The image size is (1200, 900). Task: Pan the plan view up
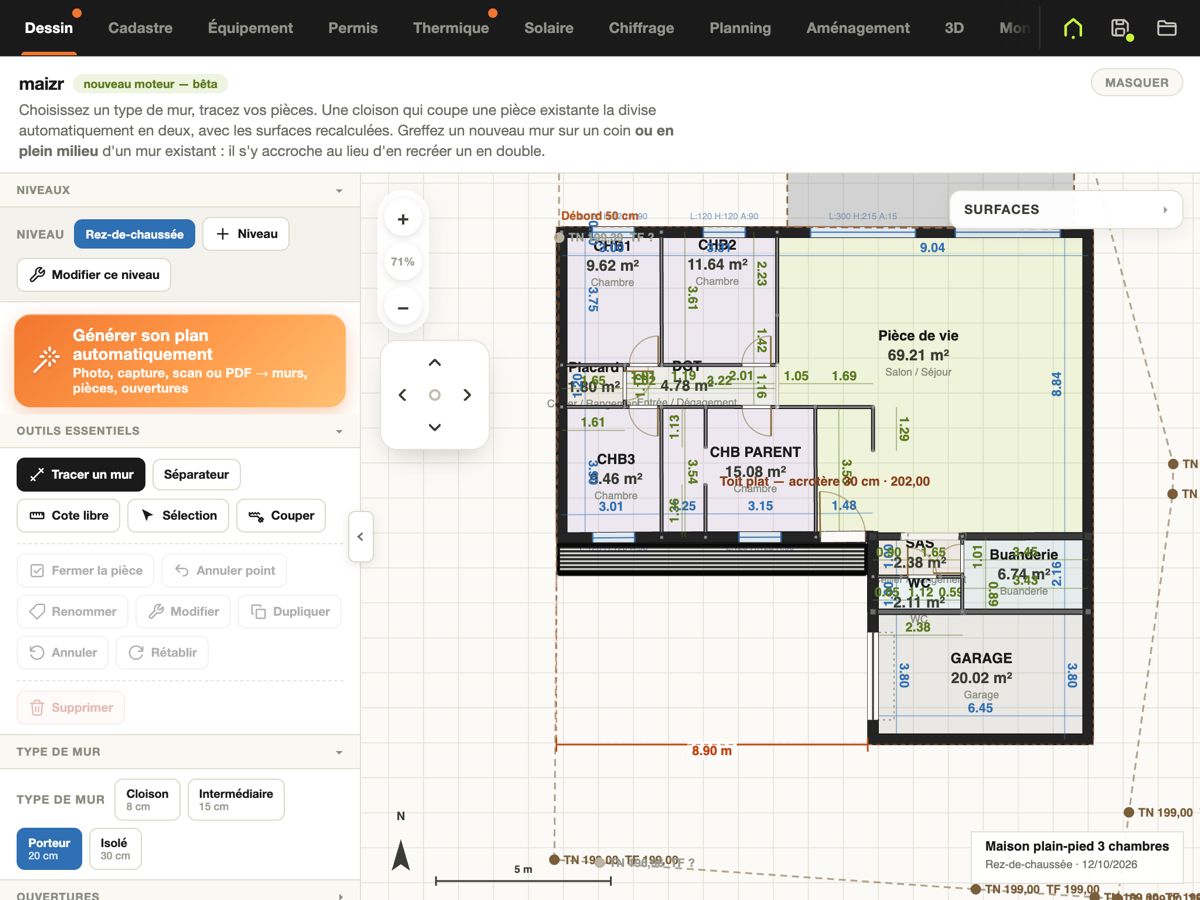coord(435,363)
